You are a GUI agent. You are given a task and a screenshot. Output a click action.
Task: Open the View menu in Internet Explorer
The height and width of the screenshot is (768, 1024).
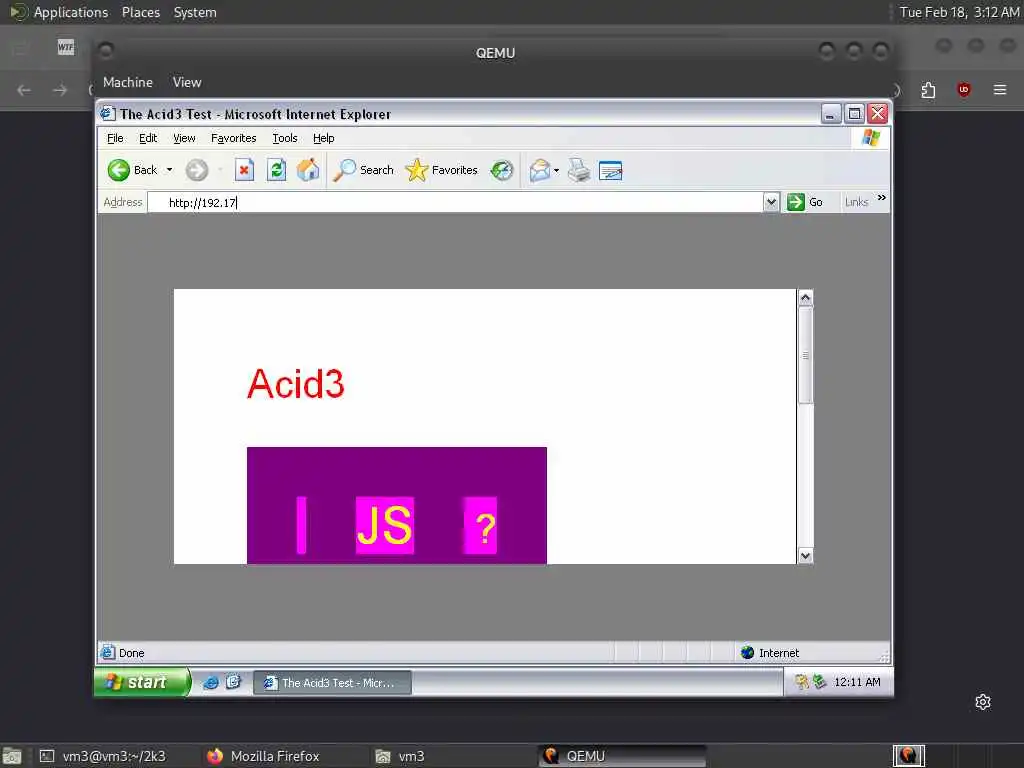click(x=184, y=138)
